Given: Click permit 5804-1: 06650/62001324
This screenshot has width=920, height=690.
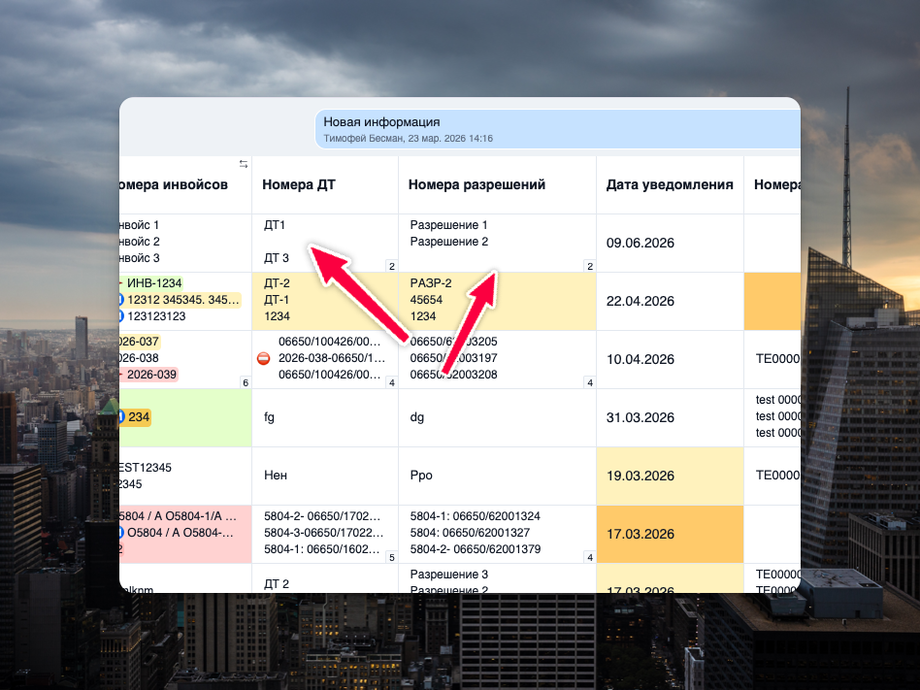Looking at the screenshot, I should [475, 516].
